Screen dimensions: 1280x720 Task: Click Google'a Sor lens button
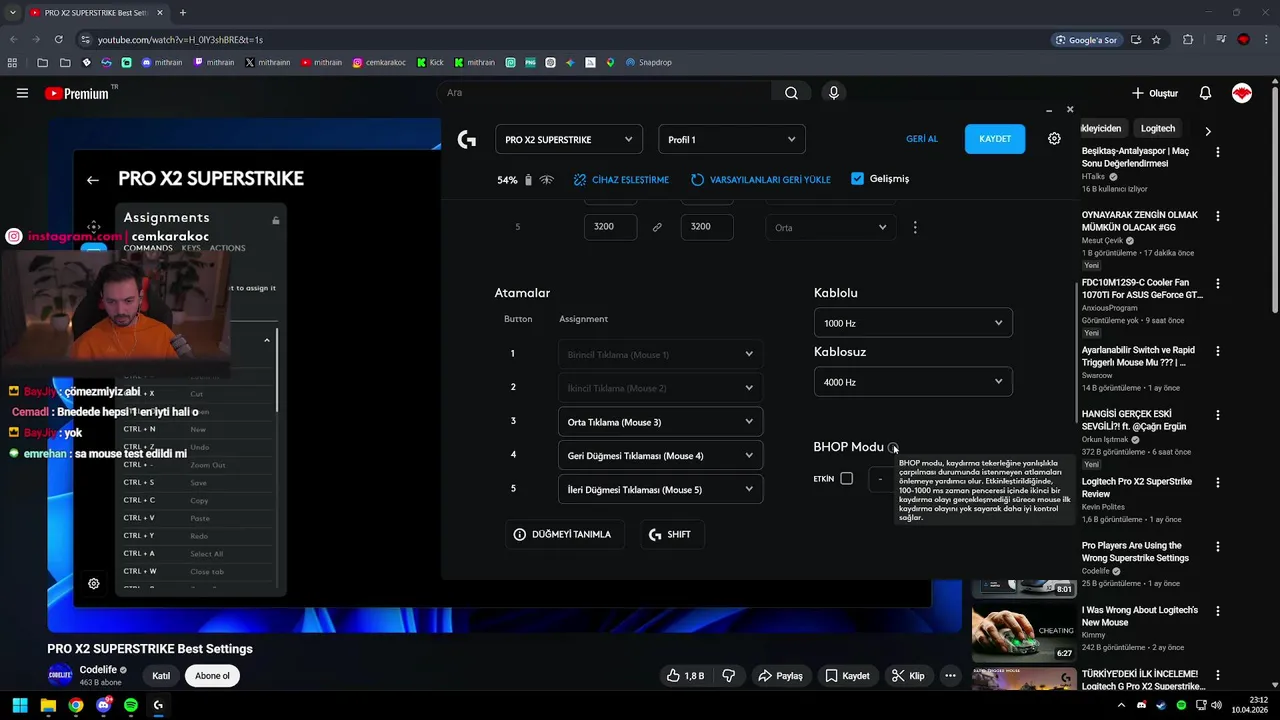pyautogui.click(x=1086, y=40)
